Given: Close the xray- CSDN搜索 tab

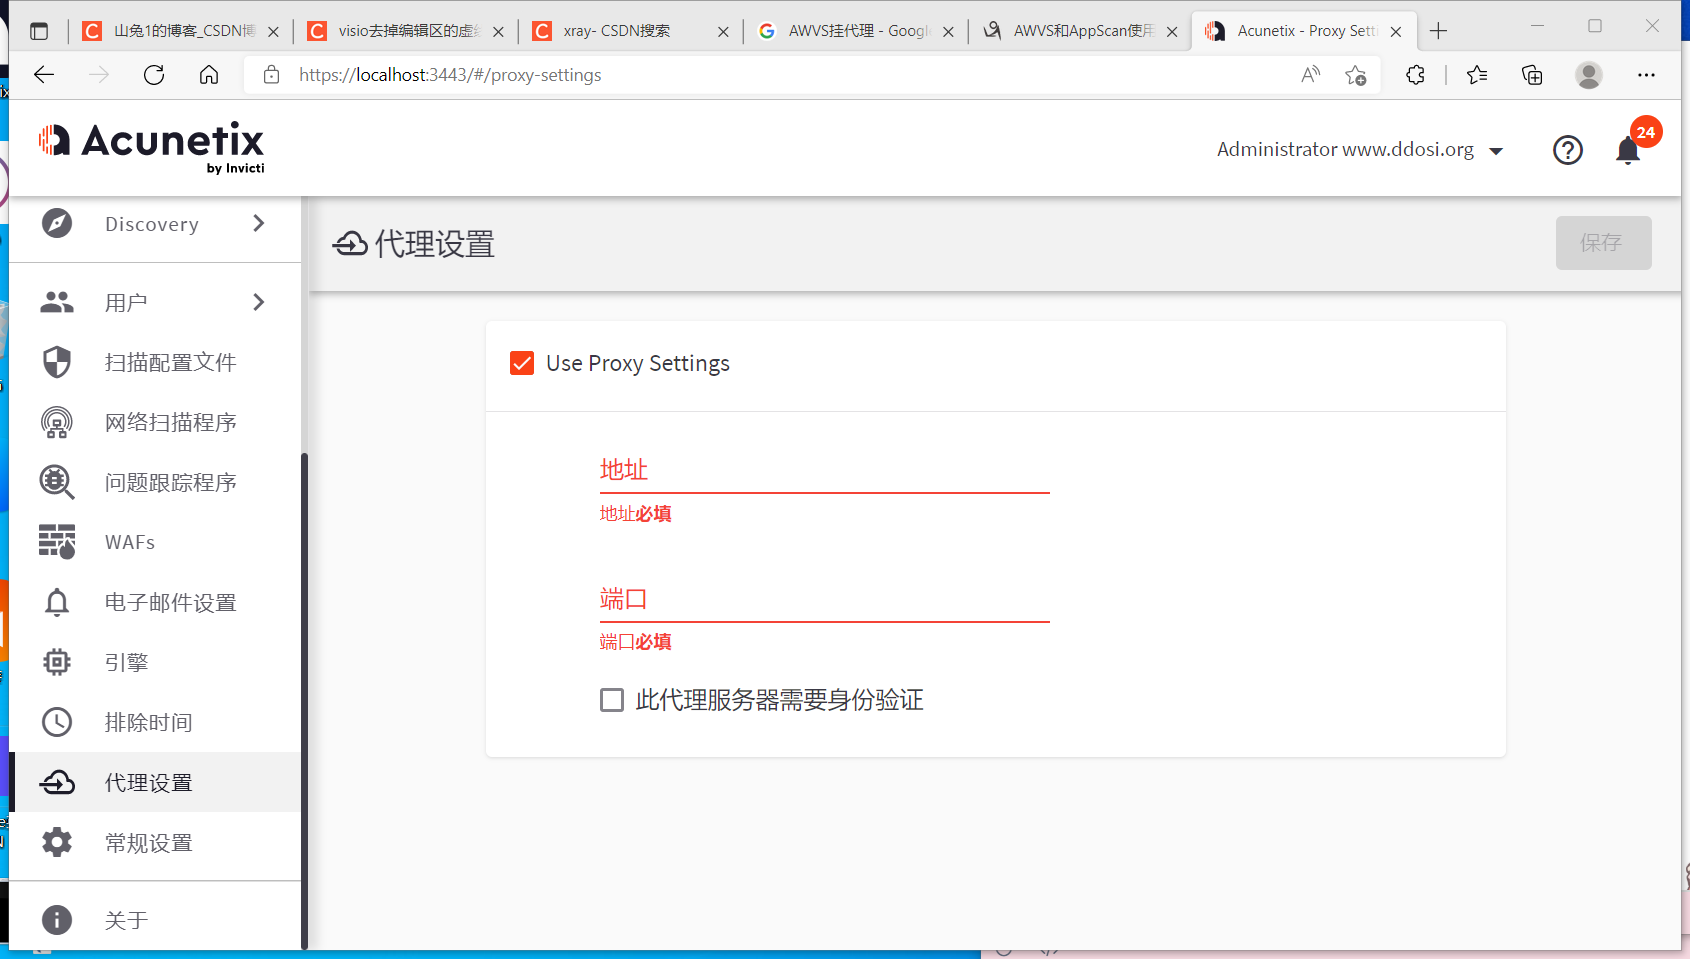Looking at the screenshot, I should point(723,32).
